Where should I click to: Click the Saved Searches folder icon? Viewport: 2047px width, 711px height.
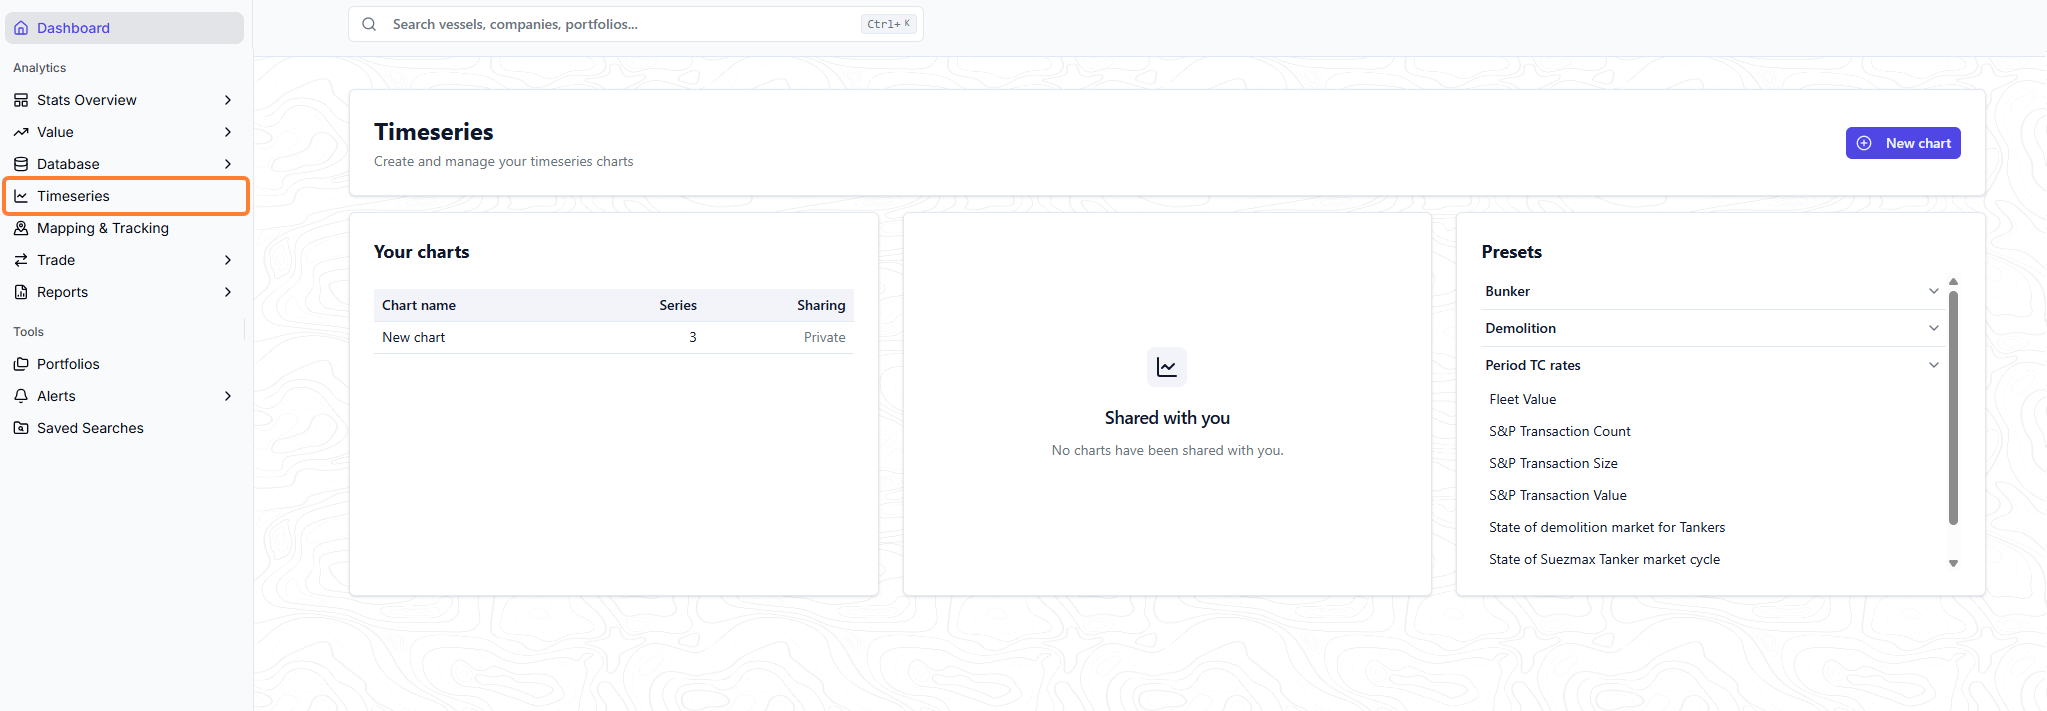pyautogui.click(x=21, y=428)
